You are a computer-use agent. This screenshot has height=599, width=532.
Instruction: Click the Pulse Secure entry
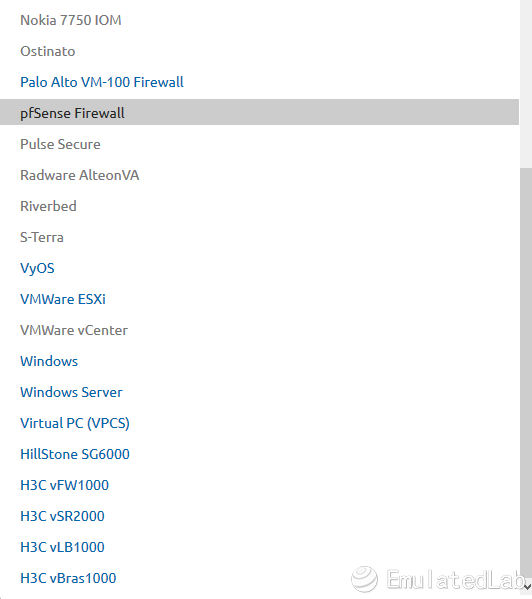coord(259,144)
